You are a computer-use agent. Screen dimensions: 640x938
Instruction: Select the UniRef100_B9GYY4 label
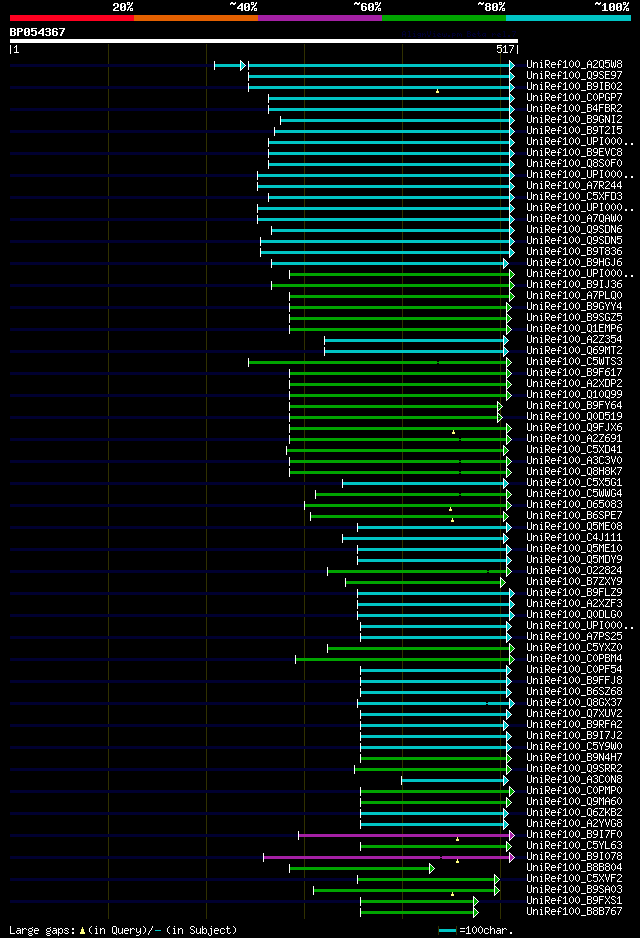click(x=574, y=306)
